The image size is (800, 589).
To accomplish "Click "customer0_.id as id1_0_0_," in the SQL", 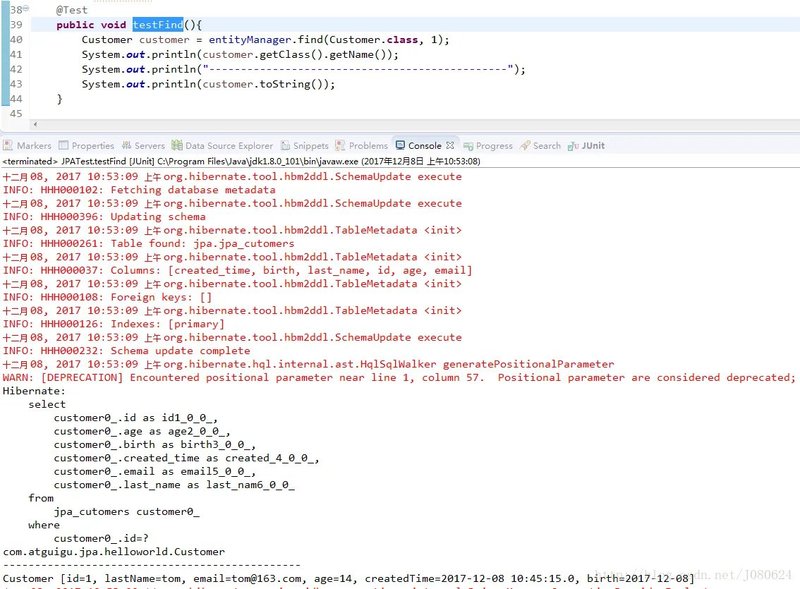I will pyautogui.click(x=136, y=418).
